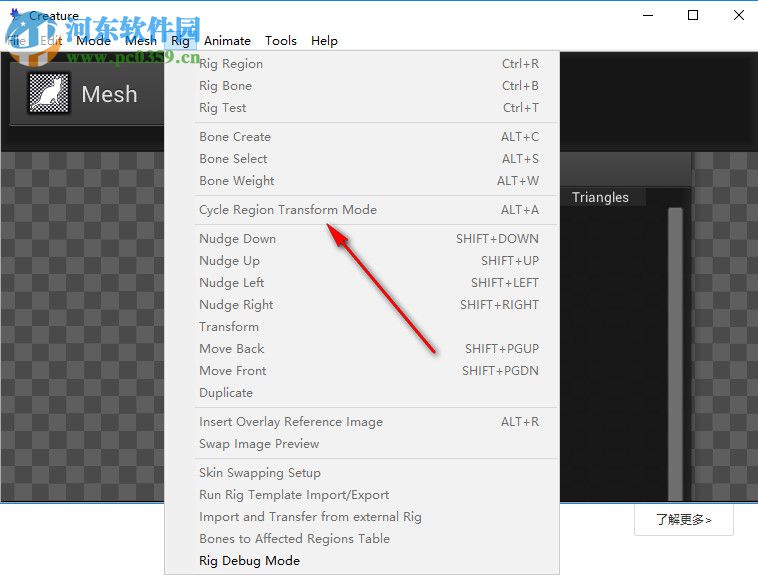Screen dimensions: 758x579
Task: Open the Mesh menu
Action: coord(141,41)
